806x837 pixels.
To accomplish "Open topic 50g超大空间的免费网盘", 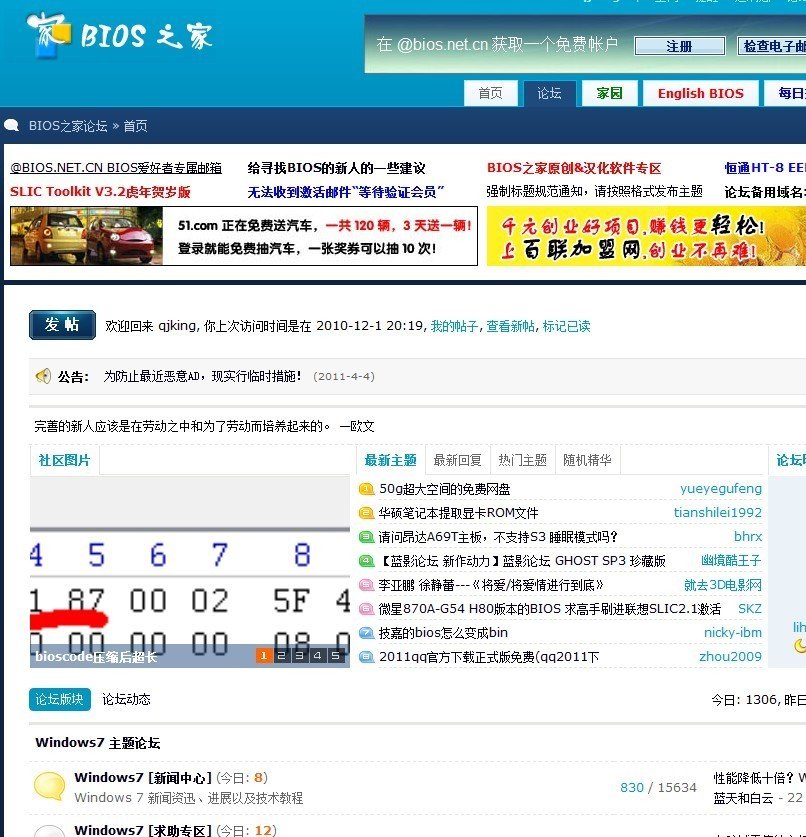I will [445, 489].
